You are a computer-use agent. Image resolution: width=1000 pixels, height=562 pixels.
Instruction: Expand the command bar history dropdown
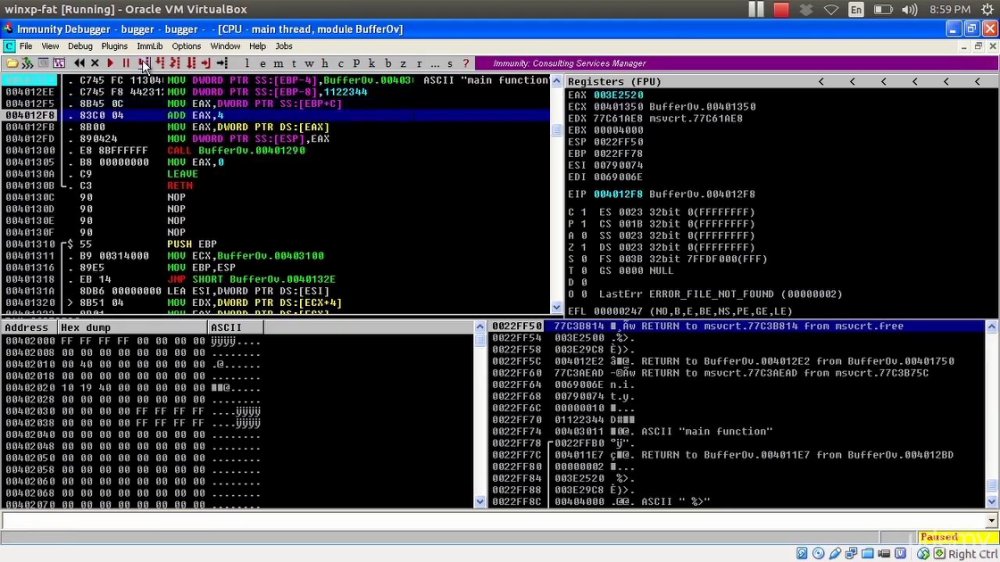point(991,521)
